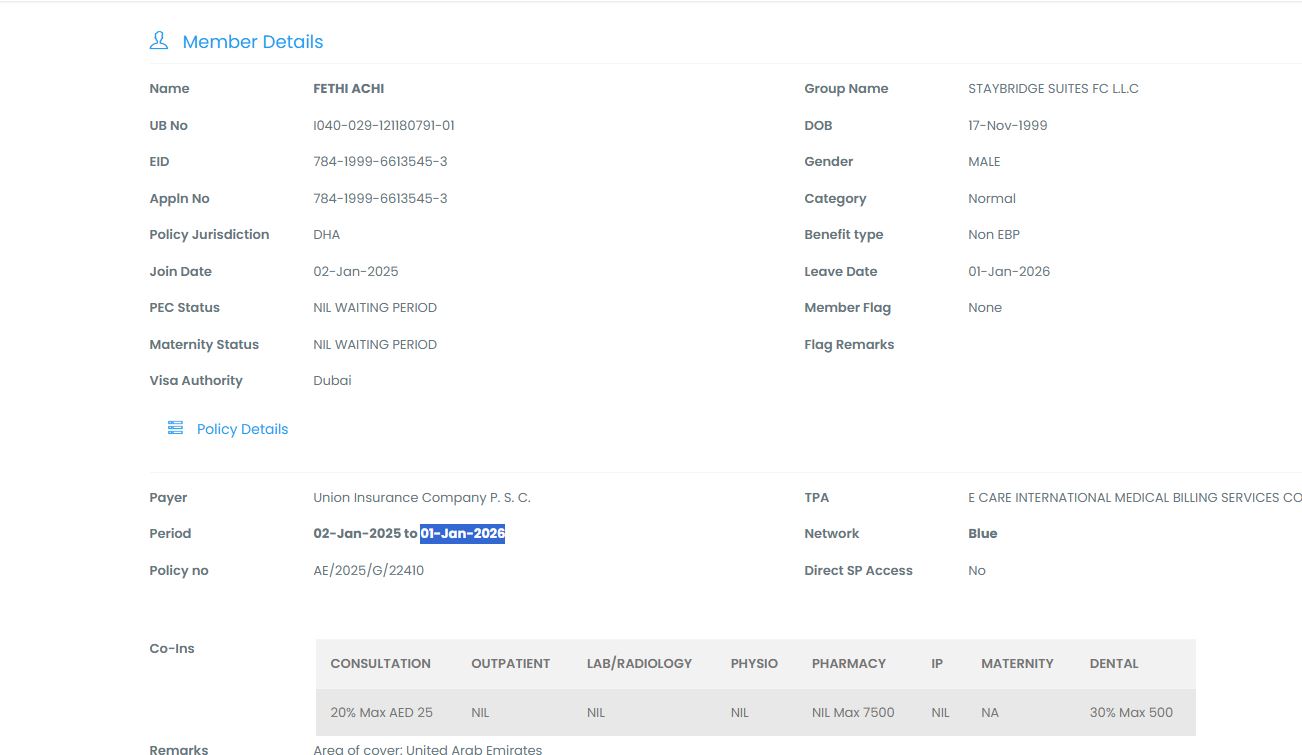Screen dimensions: 1302x755
Task: Click the MATERNITY column header
Action: (1017, 664)
